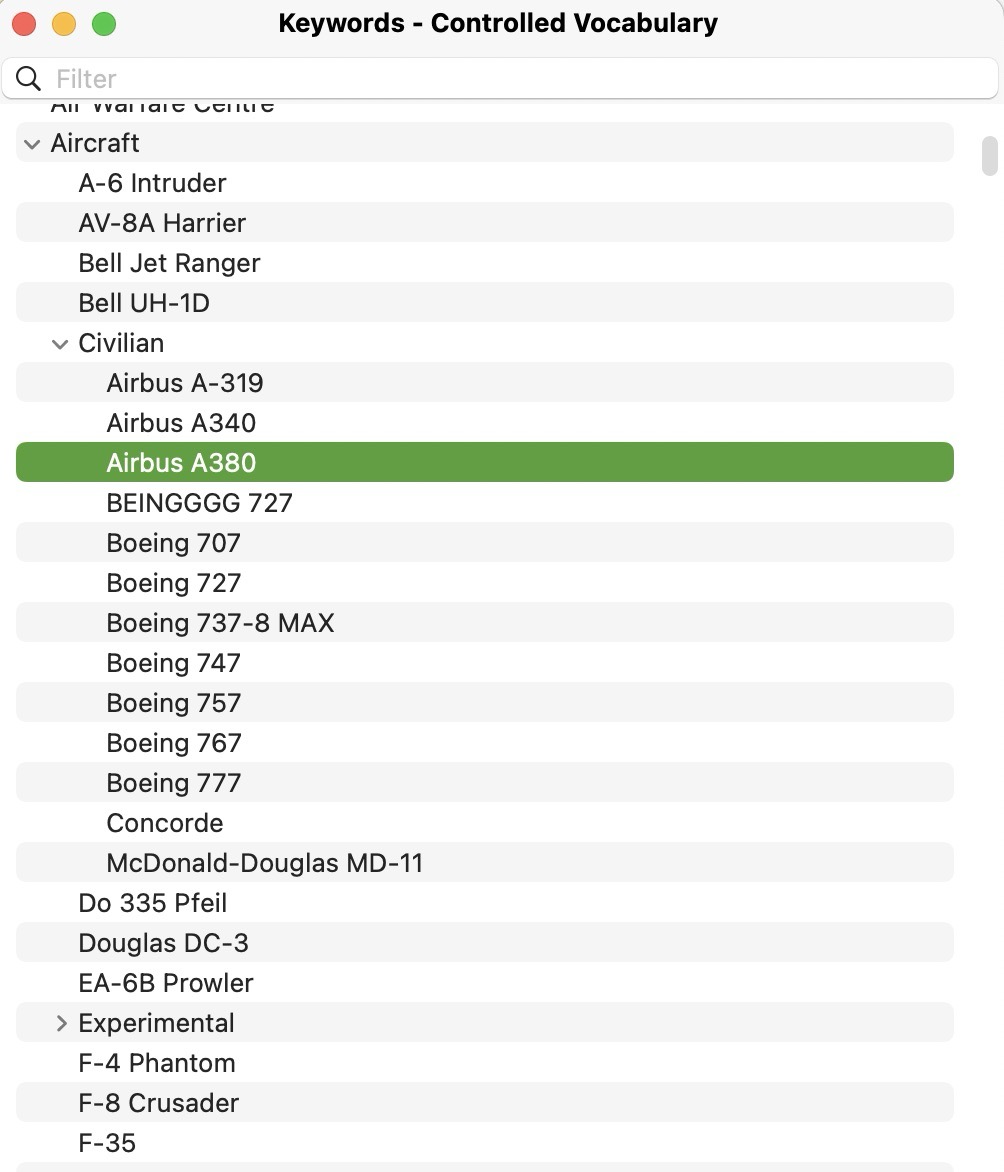1004x1172 pixels.
Task: Select the Douglas DC-3 keyword
Action: (163, 943)
